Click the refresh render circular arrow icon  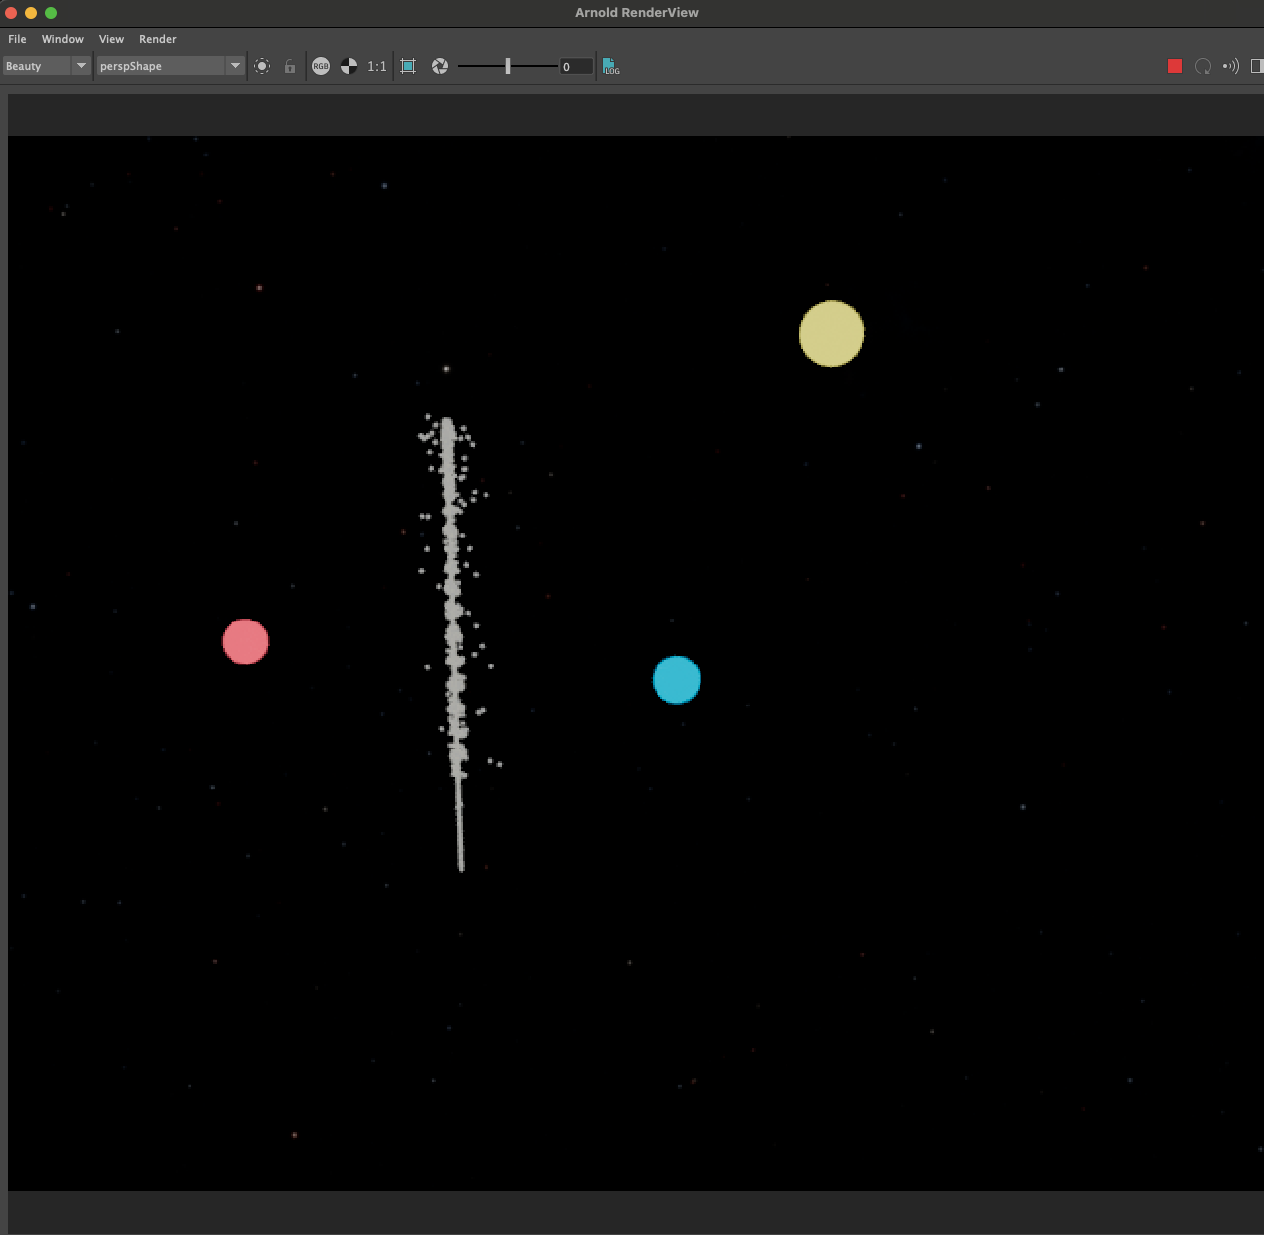click(1203, 66)
